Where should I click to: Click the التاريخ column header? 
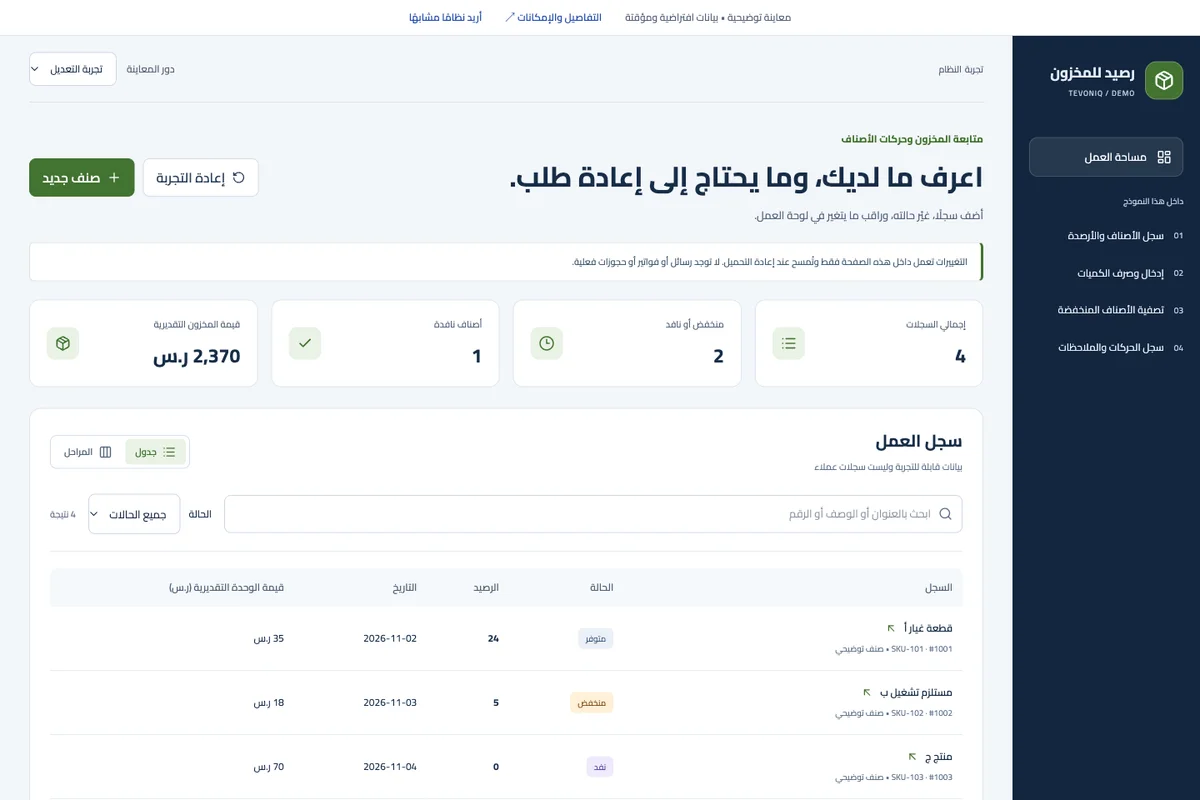pos(404,588)
